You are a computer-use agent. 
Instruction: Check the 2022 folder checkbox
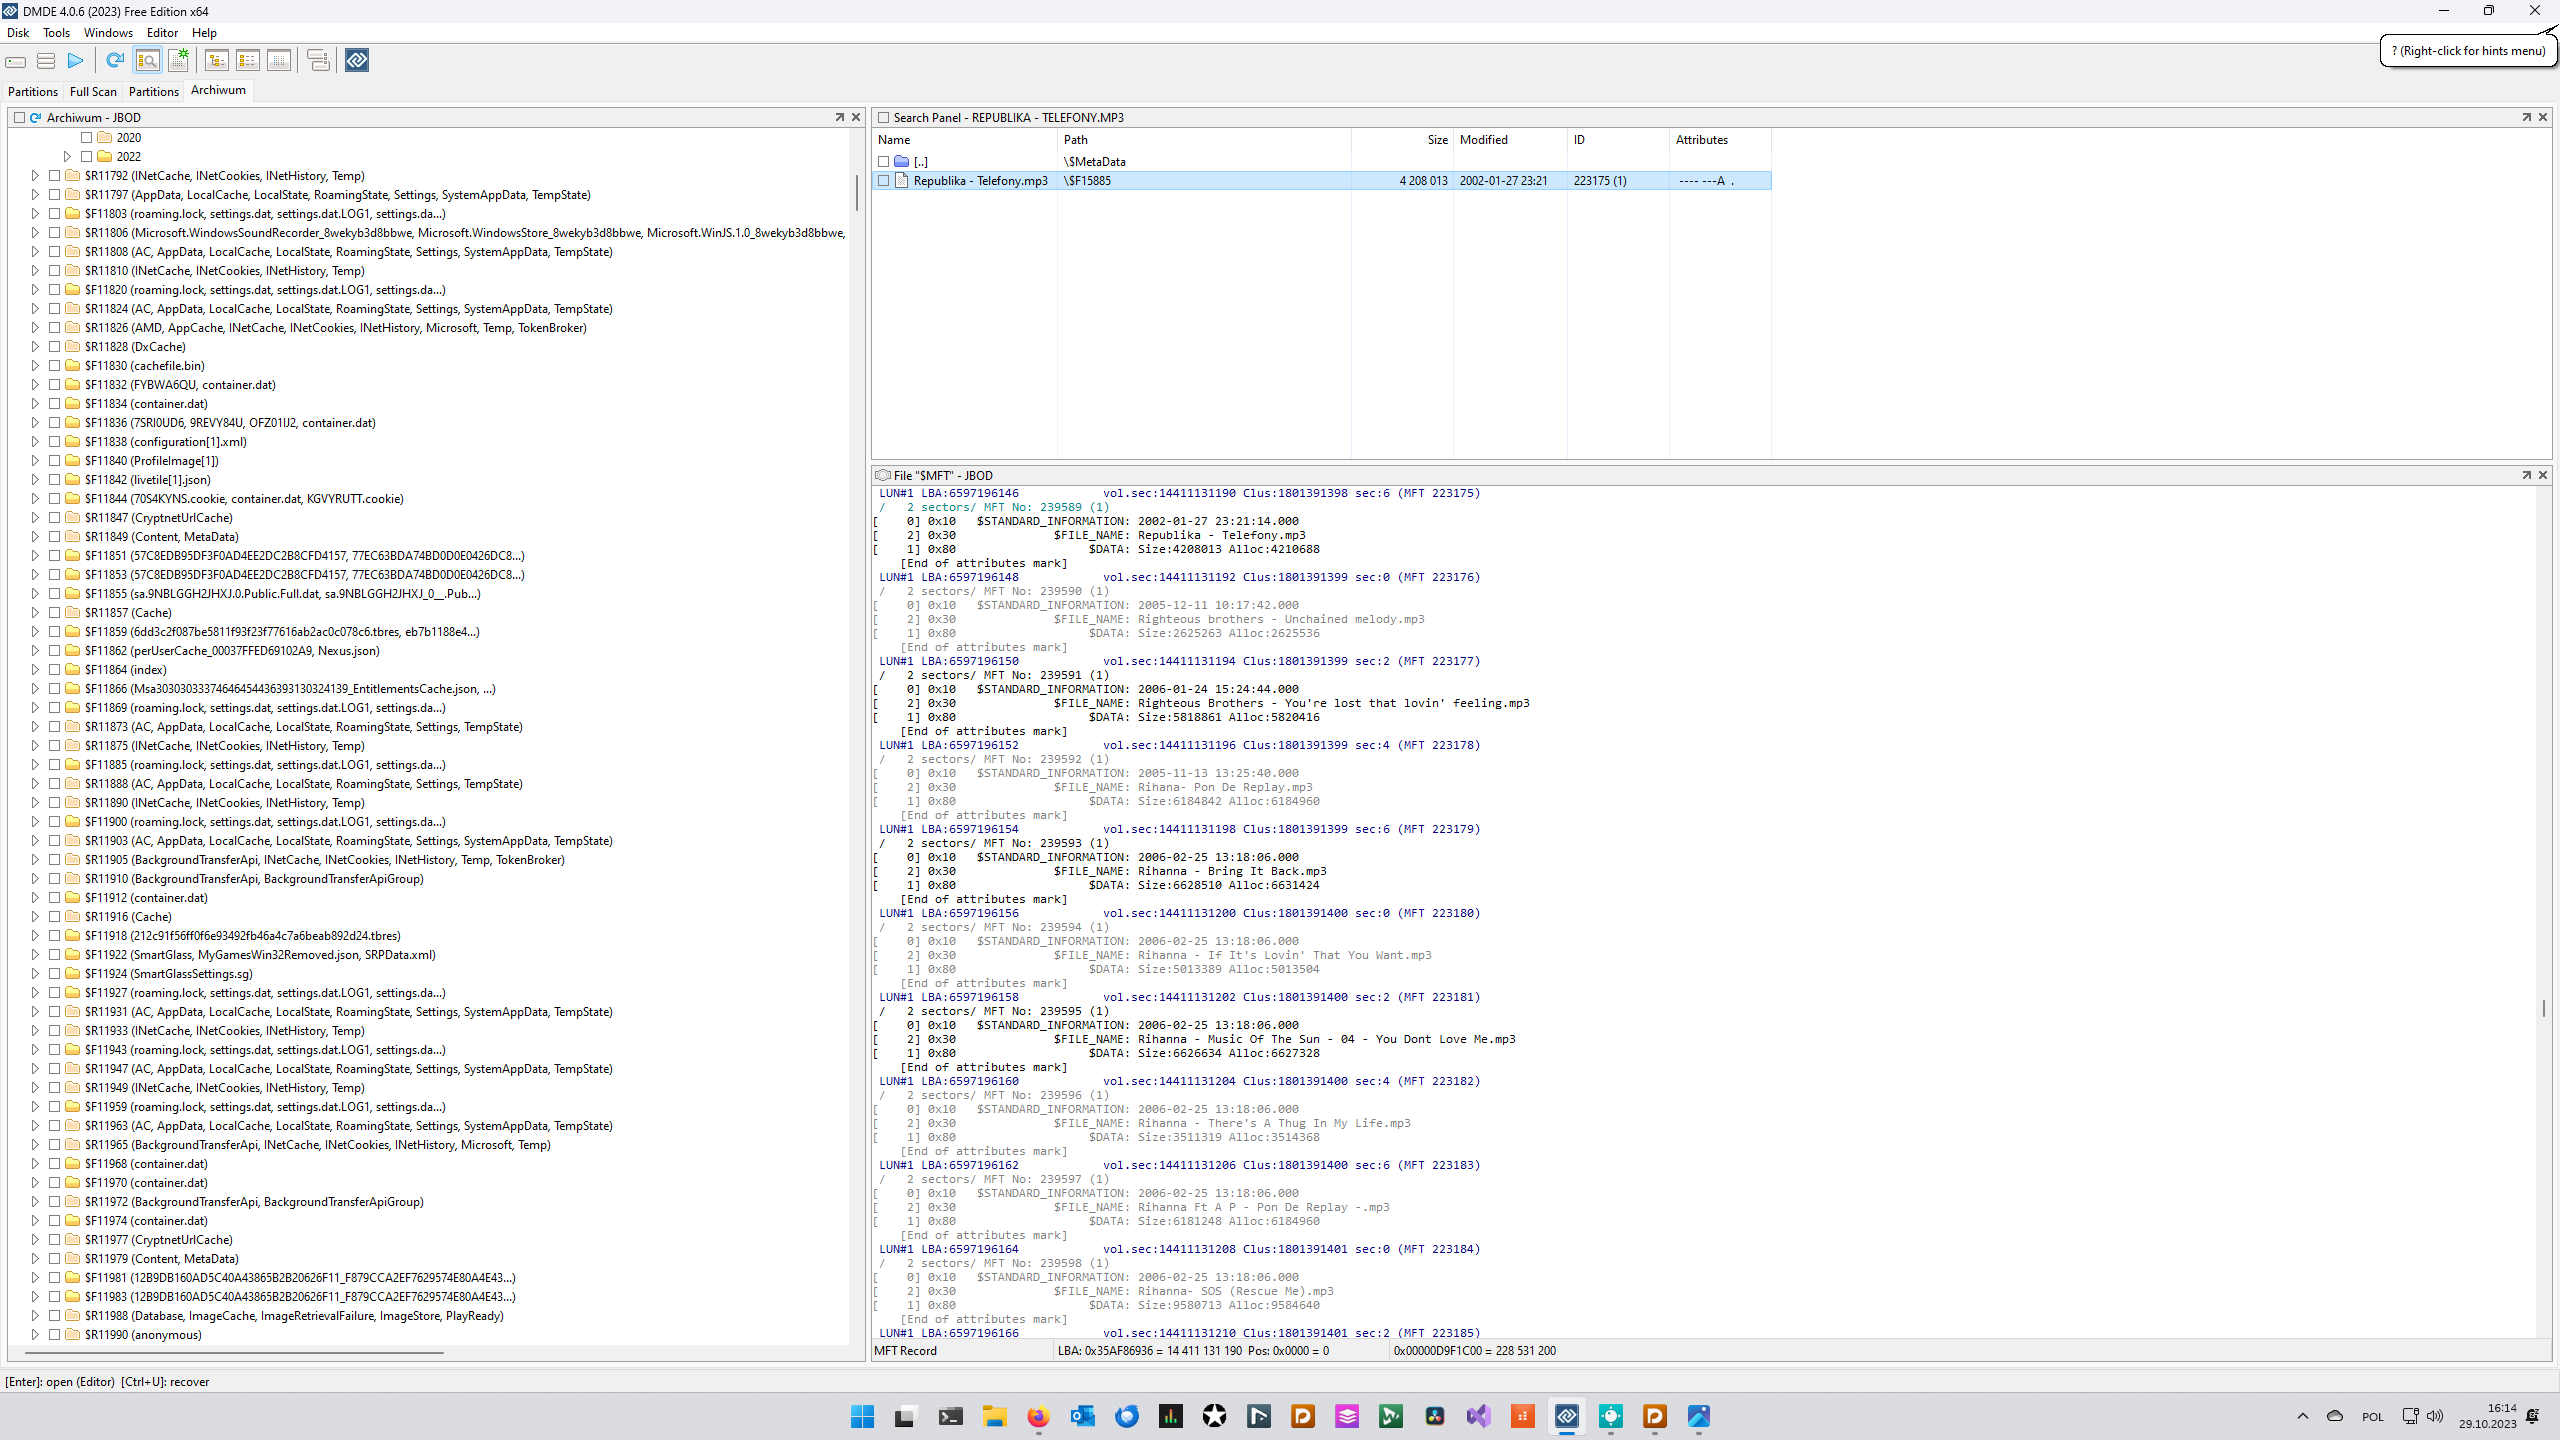tap(87, 157)
